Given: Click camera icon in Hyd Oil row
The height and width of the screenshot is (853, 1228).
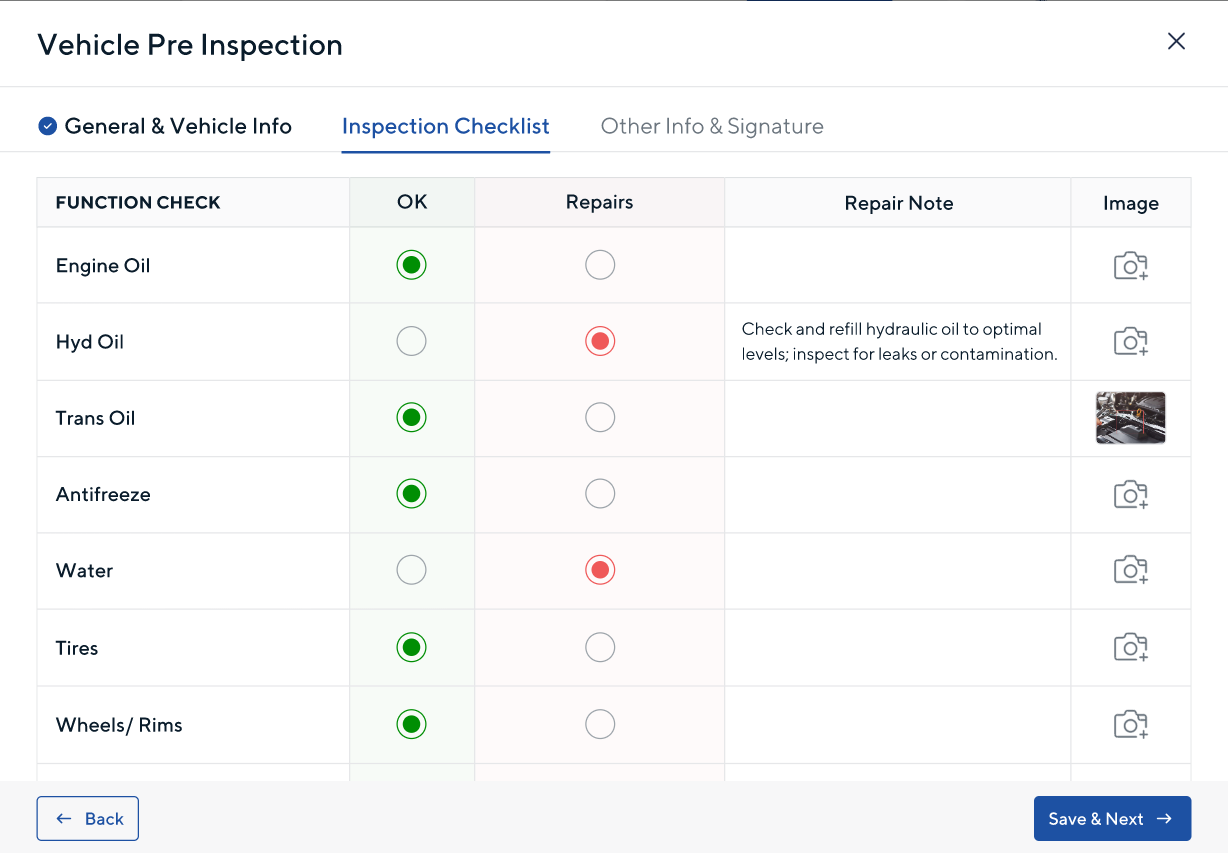Looking at the screenshot, I should [1130, 342].
